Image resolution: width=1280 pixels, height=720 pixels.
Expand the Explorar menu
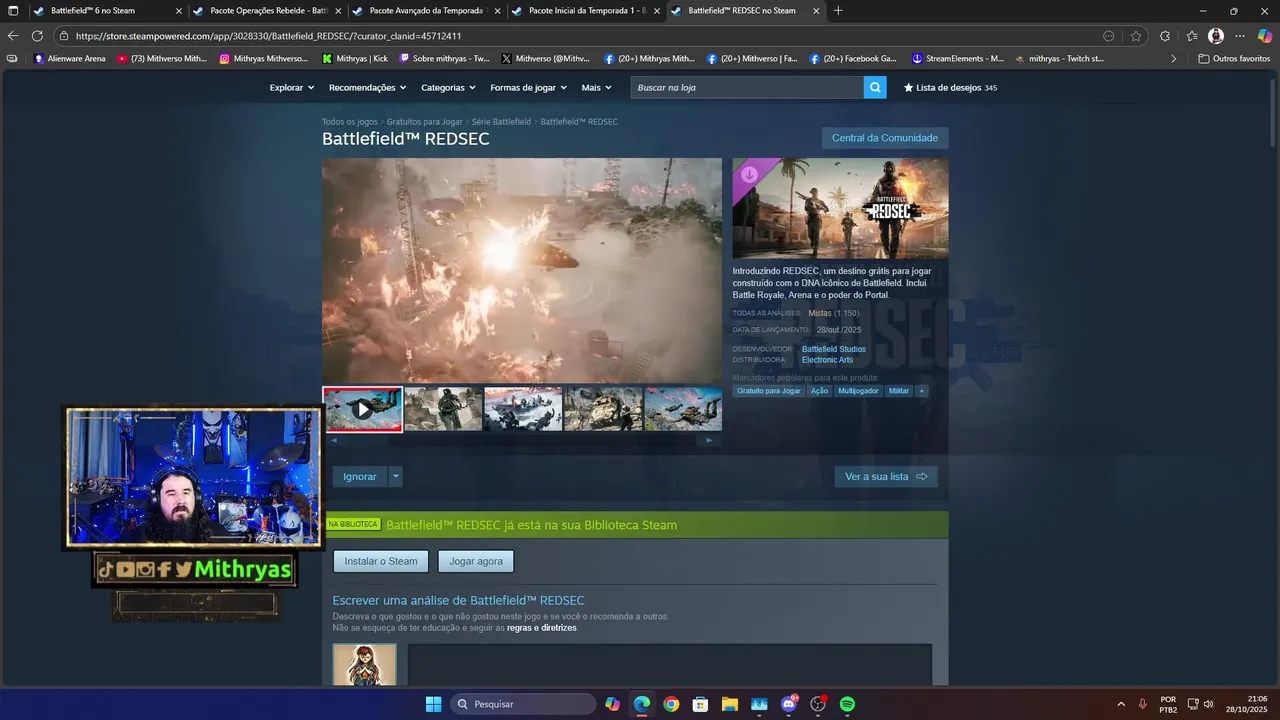point(292,88)
